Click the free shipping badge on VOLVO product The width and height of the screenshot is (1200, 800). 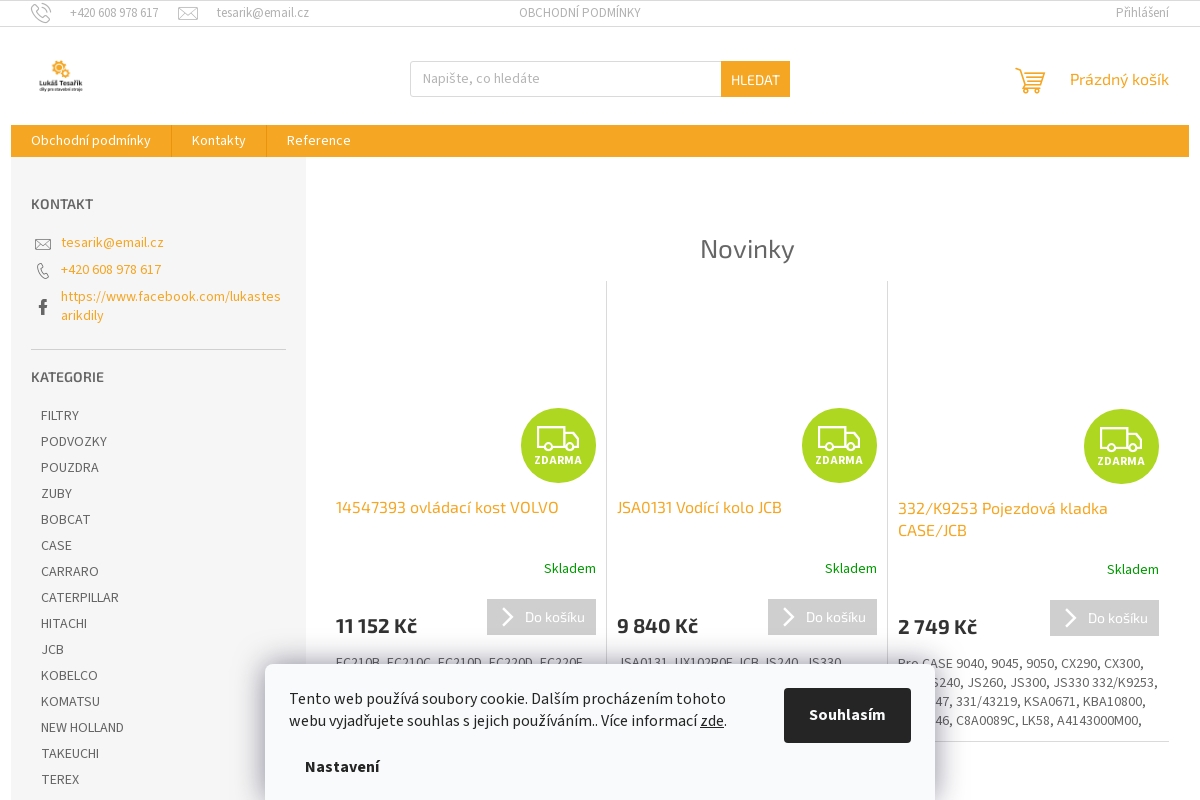point(558,445)
